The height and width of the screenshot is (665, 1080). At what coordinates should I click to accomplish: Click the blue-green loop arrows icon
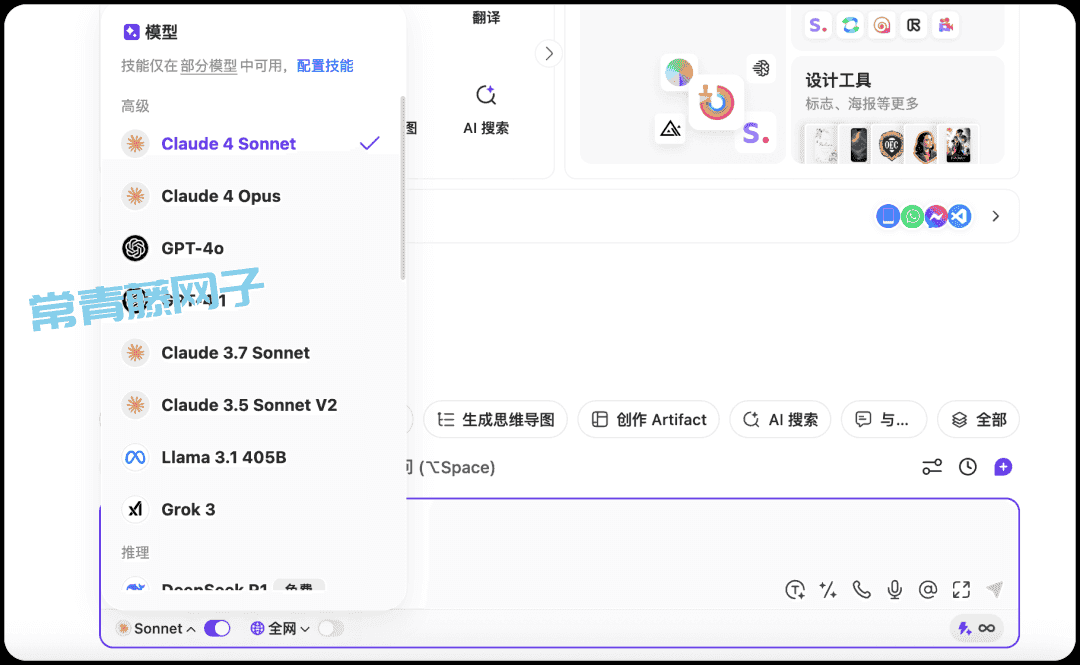click(x=851, y=25)
